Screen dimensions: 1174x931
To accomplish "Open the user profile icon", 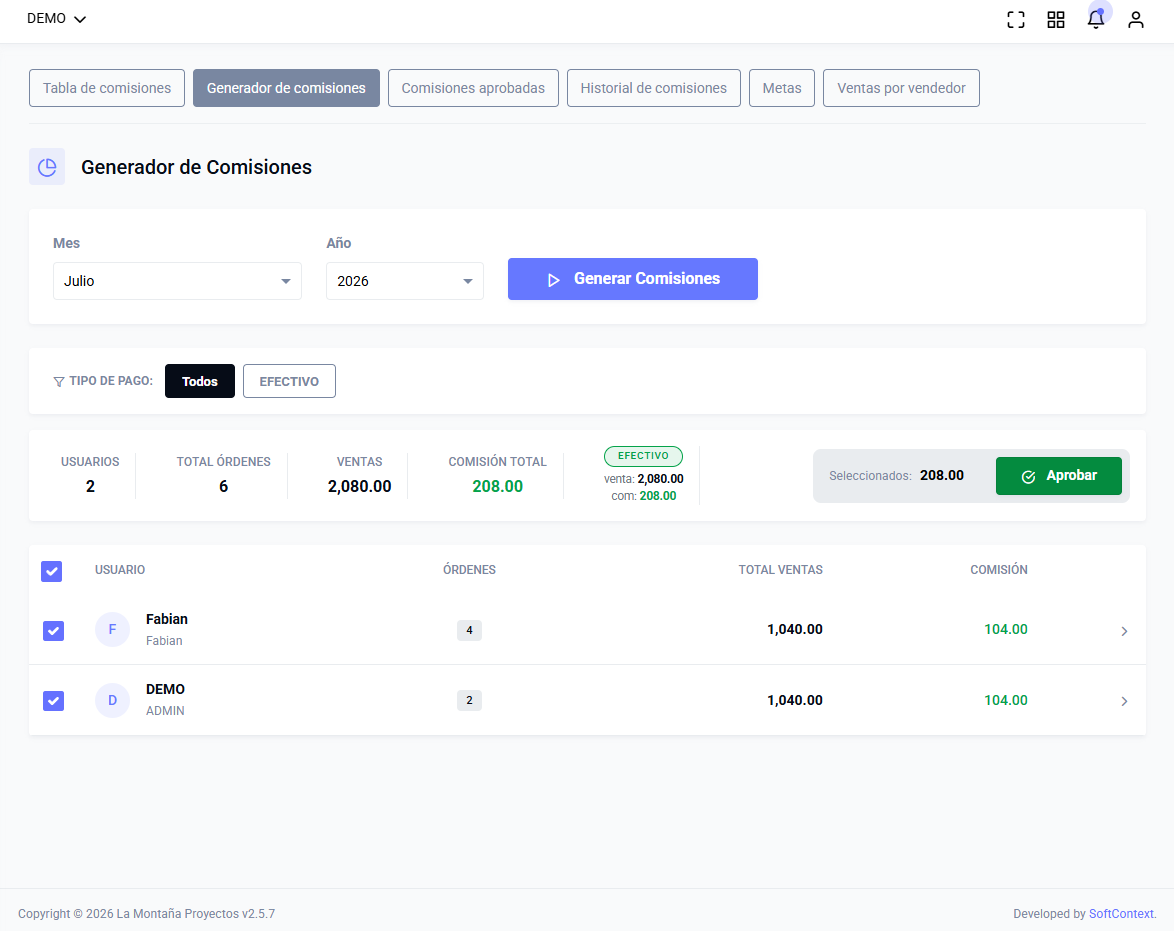I will coord(1136,19).
